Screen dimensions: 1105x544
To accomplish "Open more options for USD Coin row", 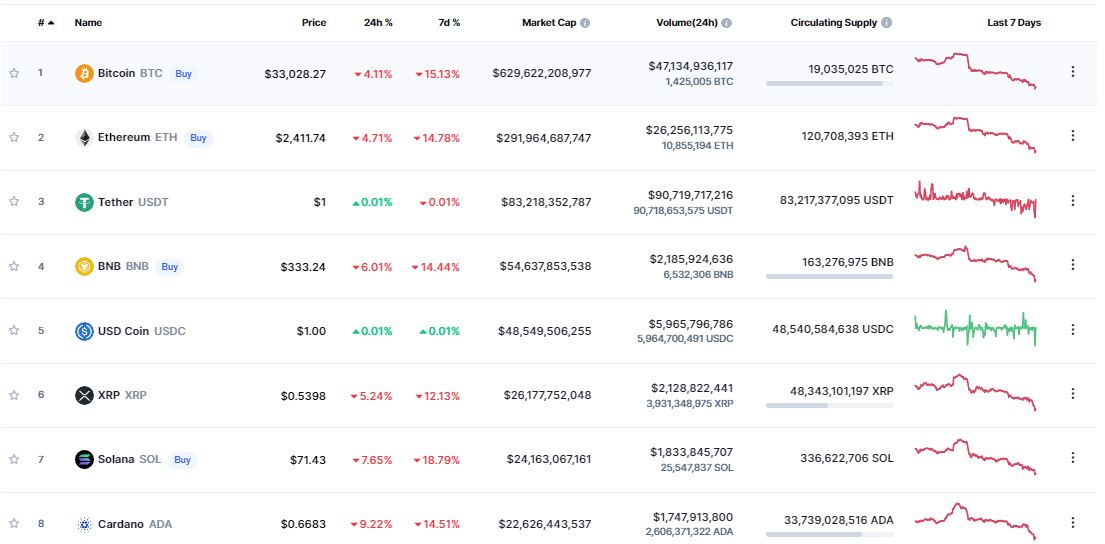I will click(1073, 329).
